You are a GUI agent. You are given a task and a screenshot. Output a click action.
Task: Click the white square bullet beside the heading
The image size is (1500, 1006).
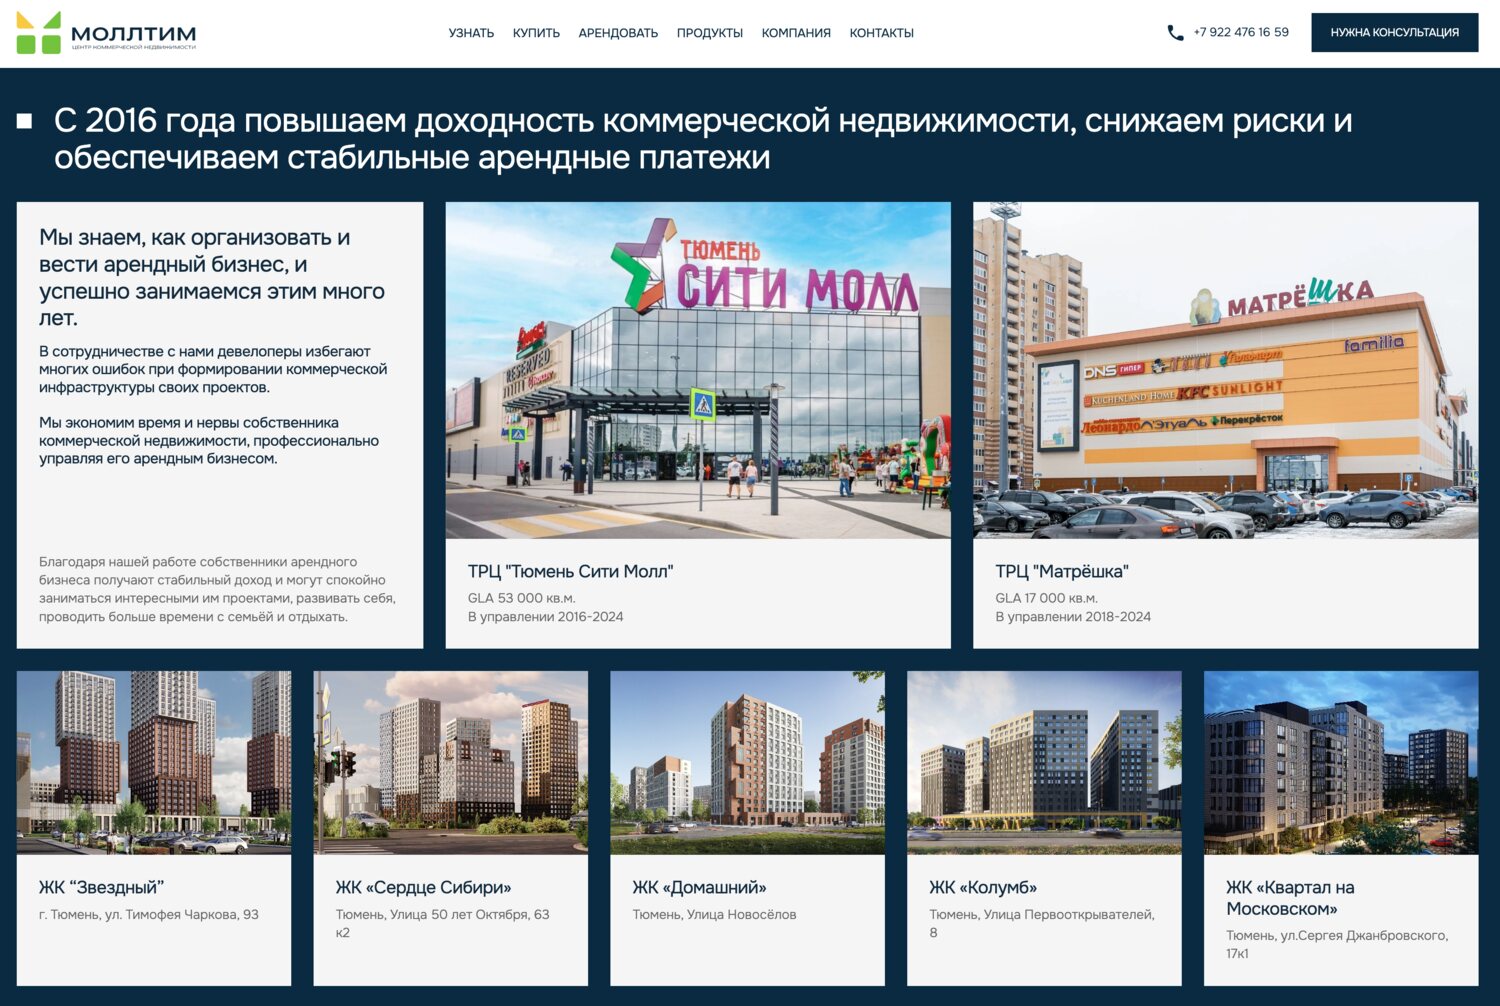coord(25,121)
